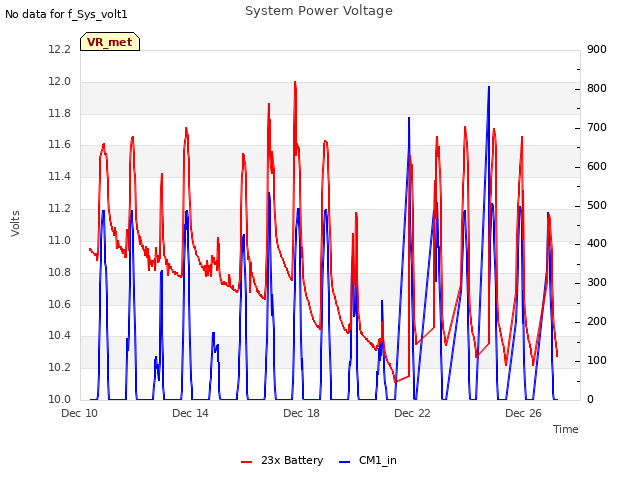Click the 11.2 left axis value
The height and width of the screenshot is (480, 640).
[60, 209]
